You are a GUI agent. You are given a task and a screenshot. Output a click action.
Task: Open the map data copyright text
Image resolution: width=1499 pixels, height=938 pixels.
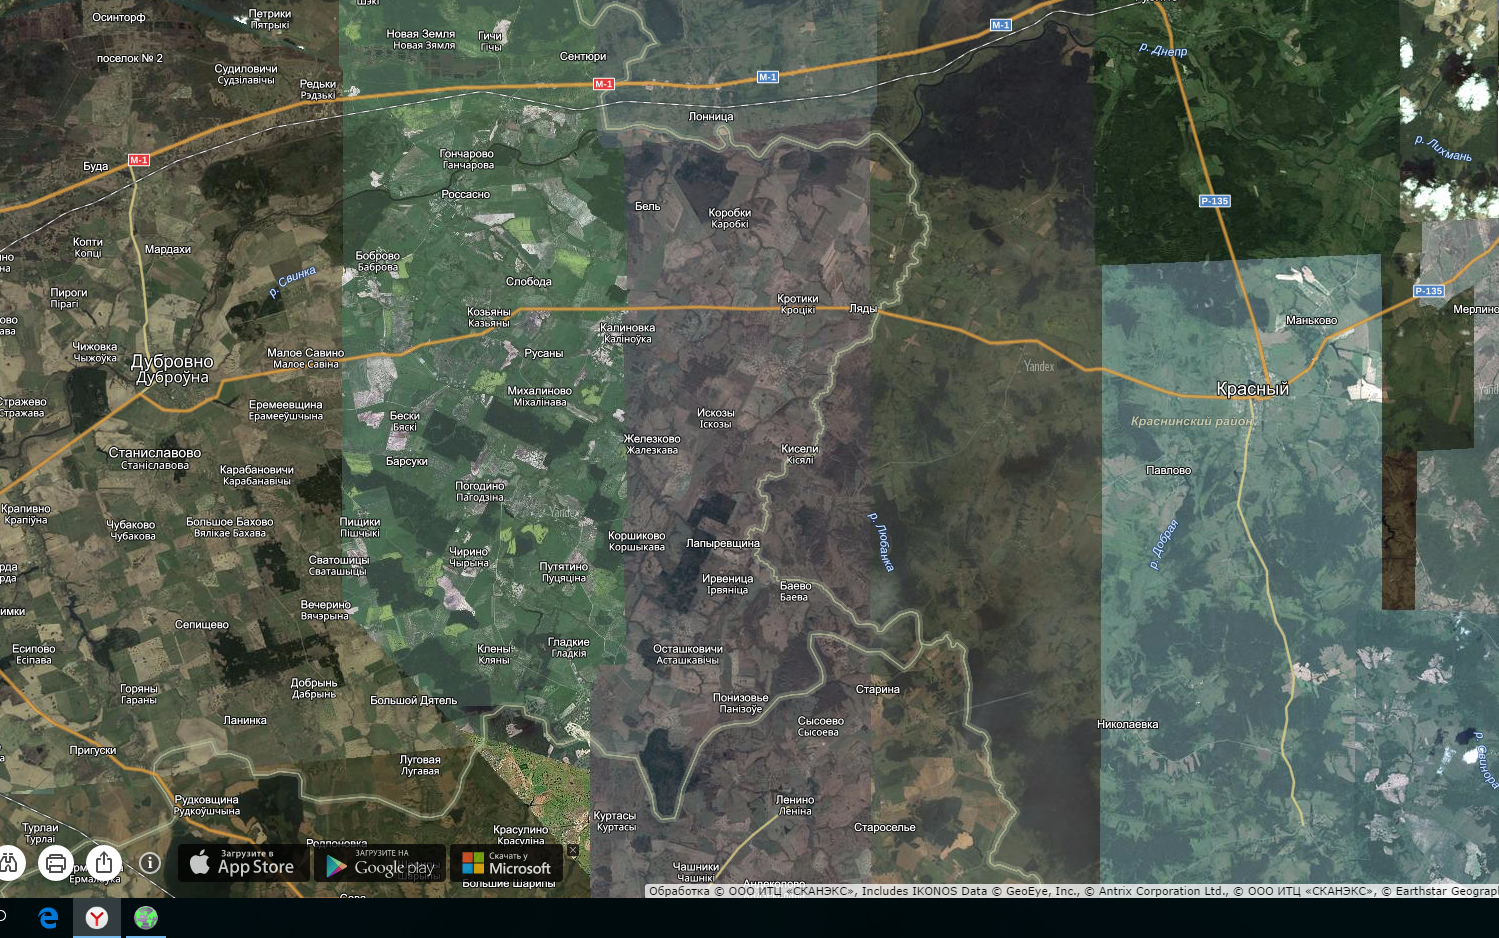point(1072,891)
